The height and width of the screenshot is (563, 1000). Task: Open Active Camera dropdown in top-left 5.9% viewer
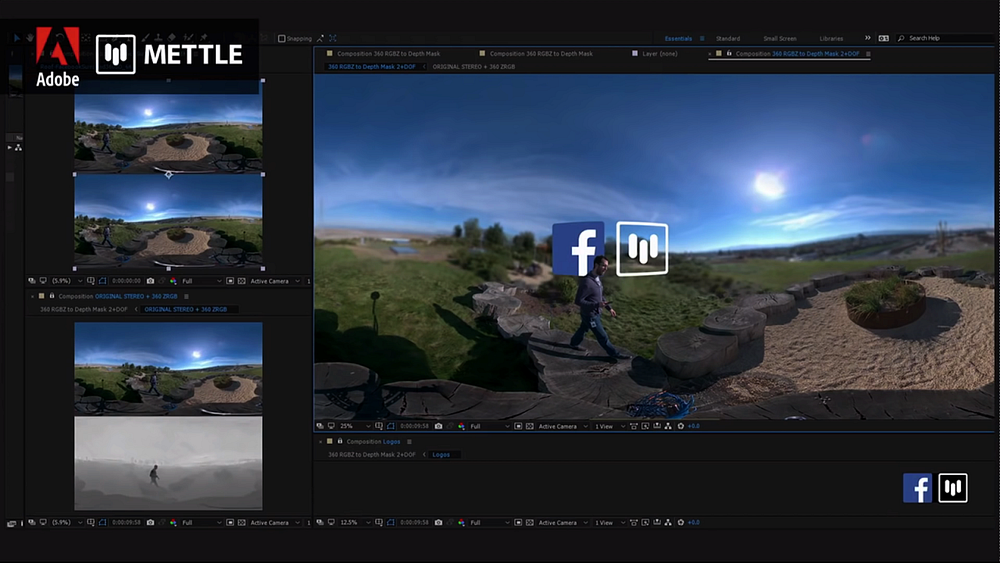point(275,281)
